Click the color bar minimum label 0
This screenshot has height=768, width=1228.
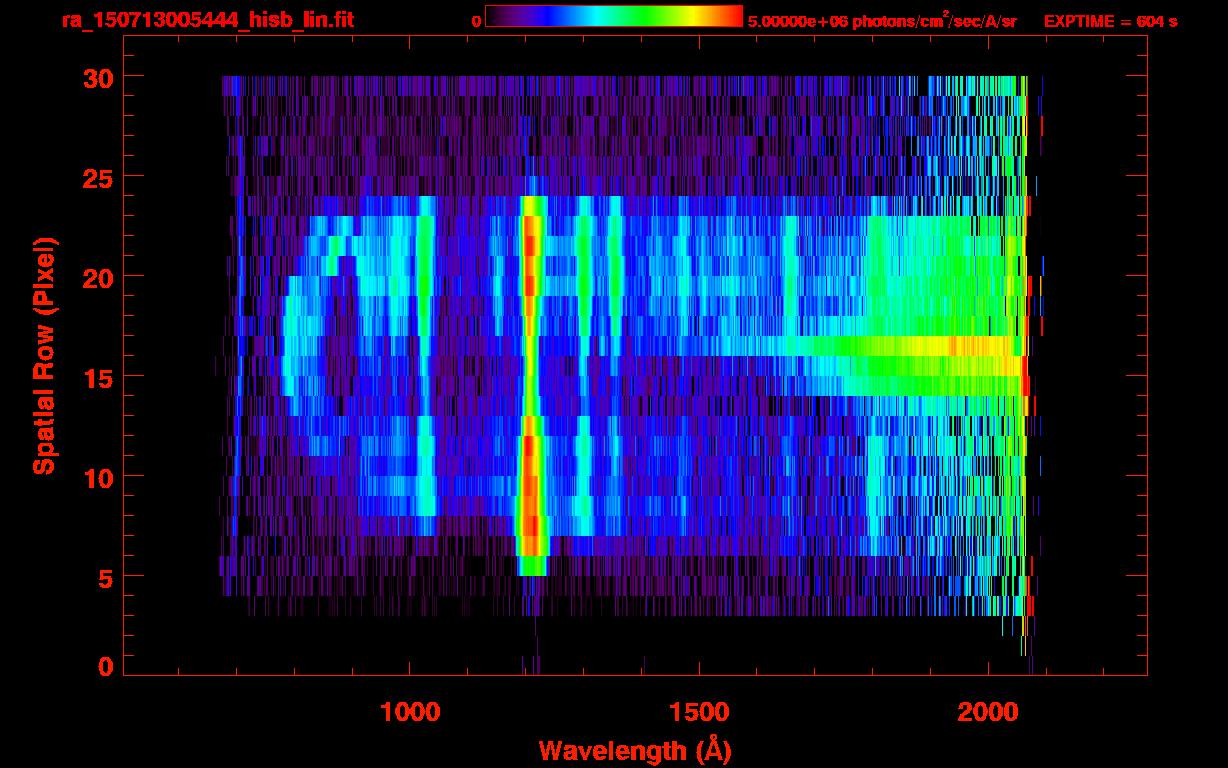[476, 21]
